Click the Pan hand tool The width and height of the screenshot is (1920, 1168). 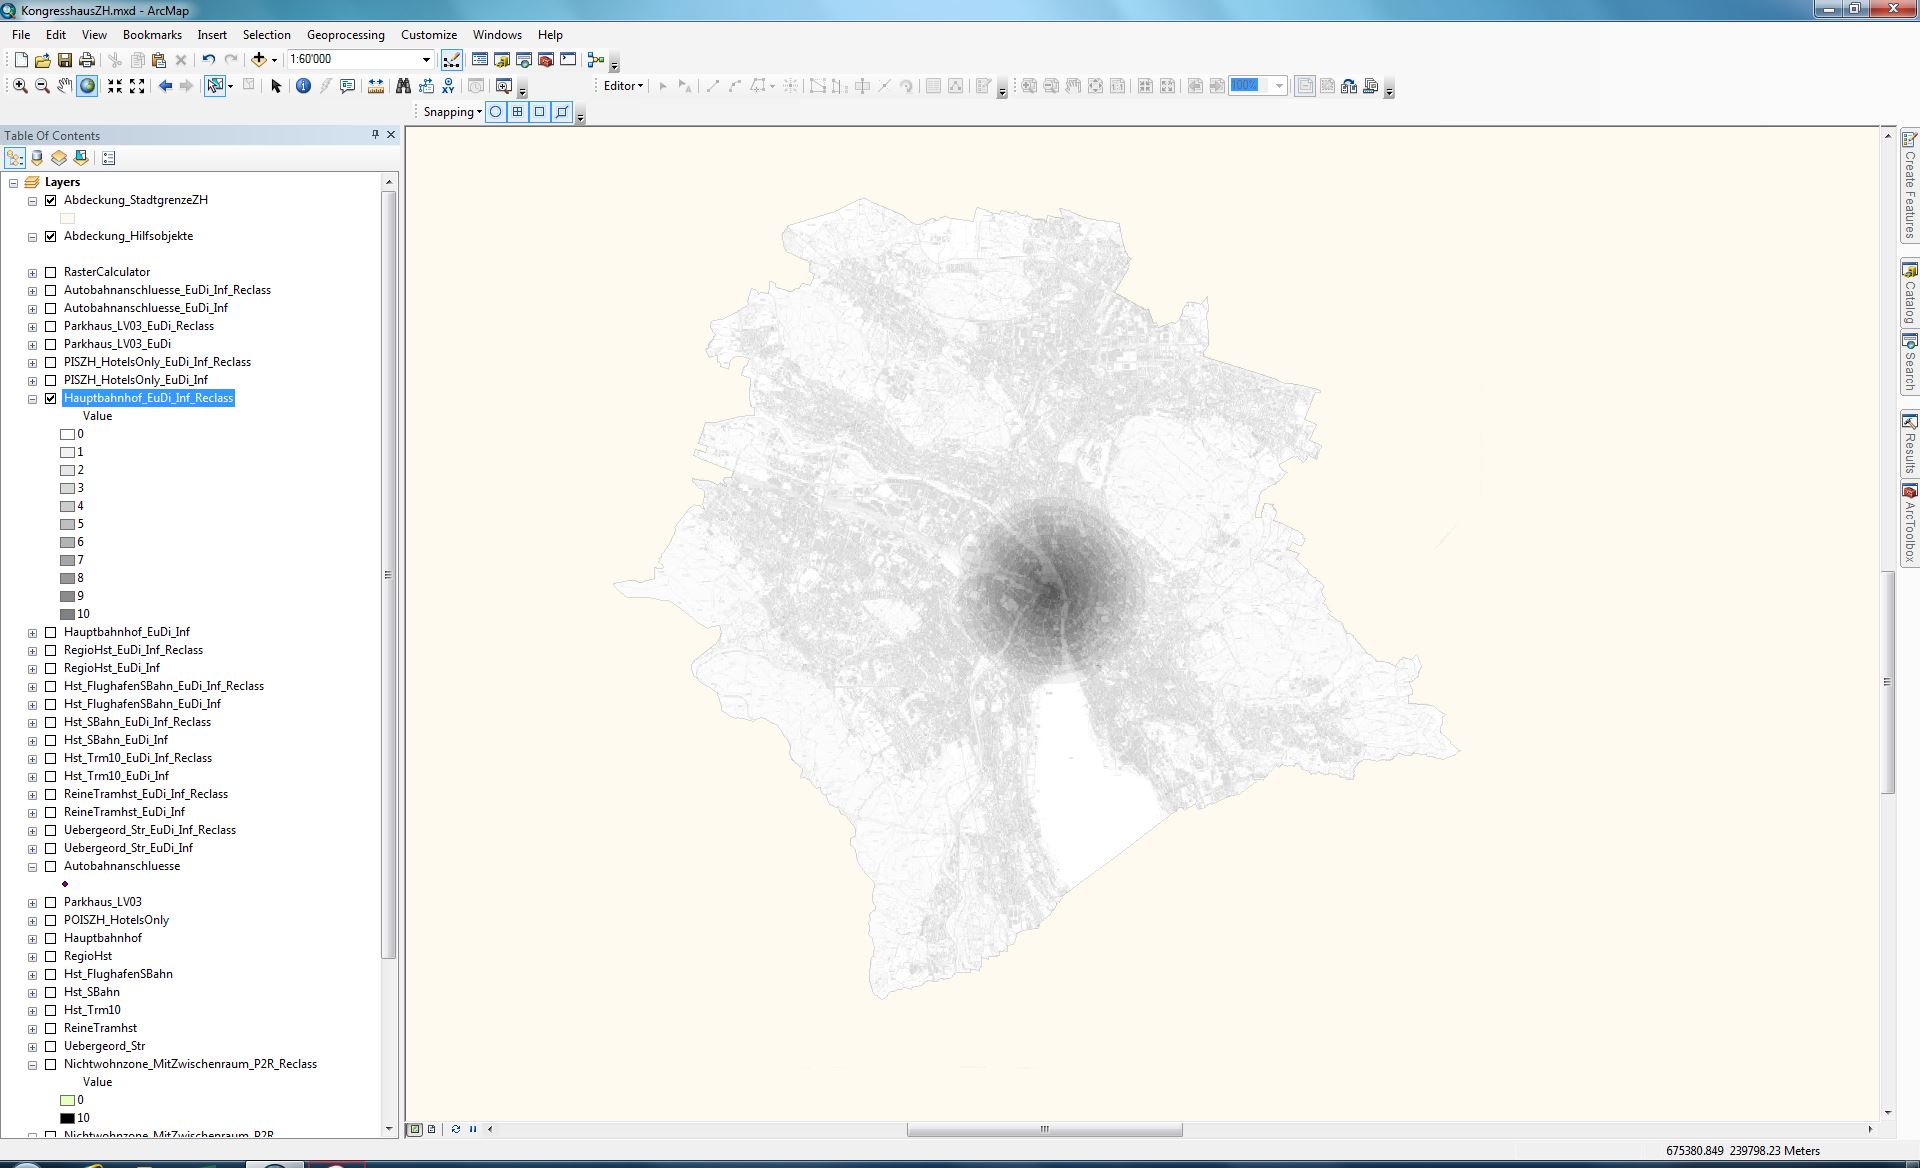[64, 86]
